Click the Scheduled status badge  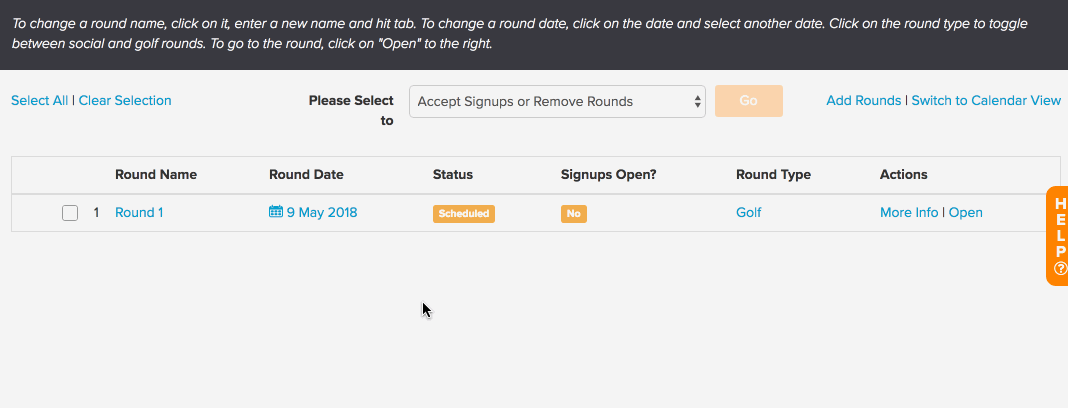pos(464,213)
